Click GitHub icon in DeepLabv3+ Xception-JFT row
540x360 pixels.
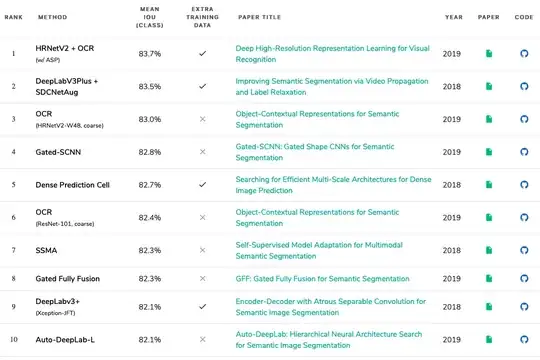coord(524,307)
